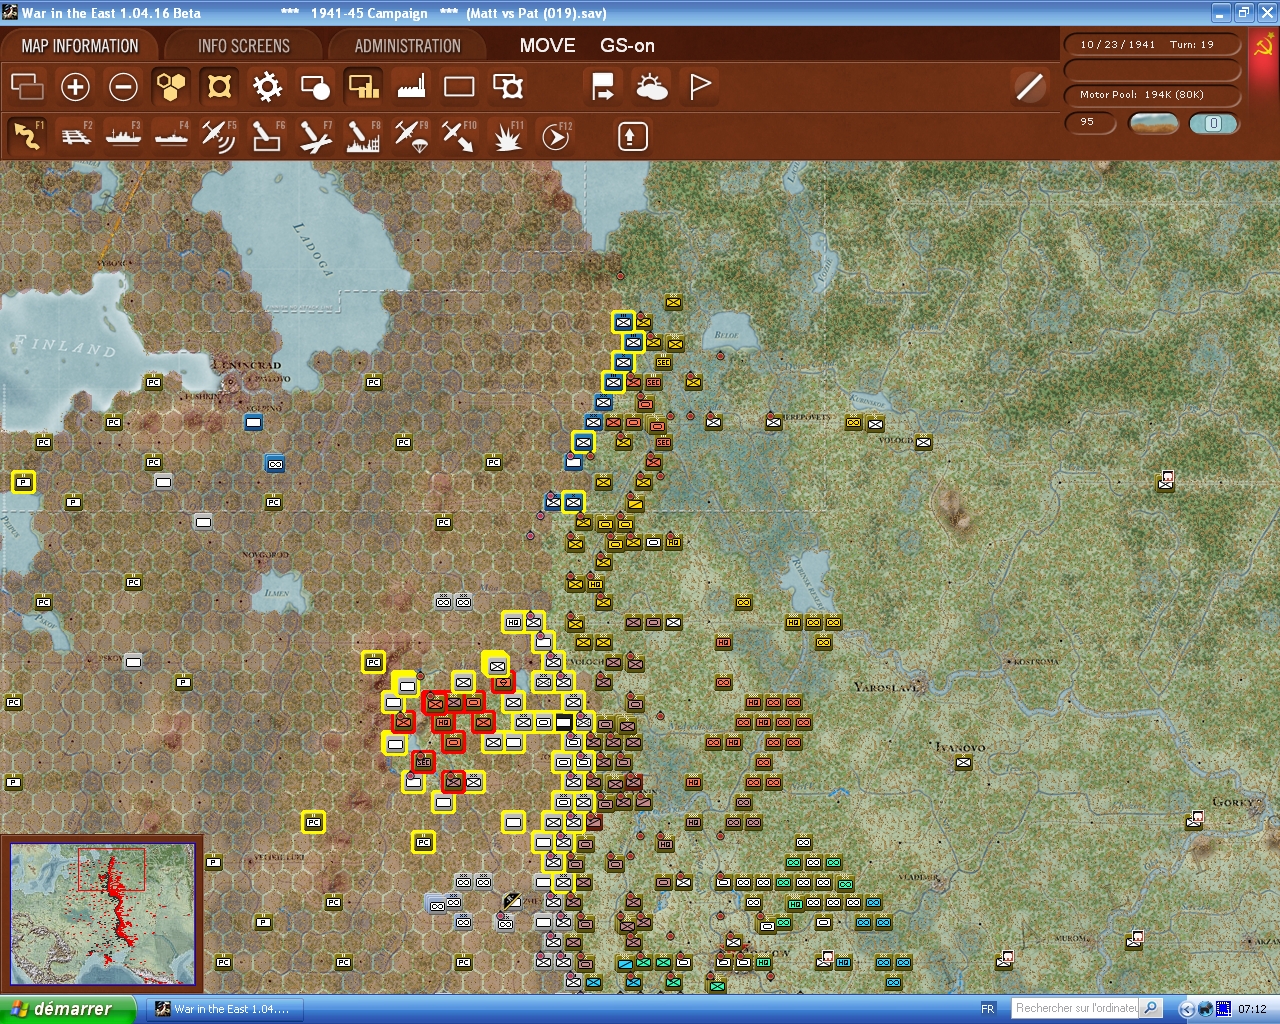
Task: Select Air Transport mode (F9) icon
Action: (411, 136)
